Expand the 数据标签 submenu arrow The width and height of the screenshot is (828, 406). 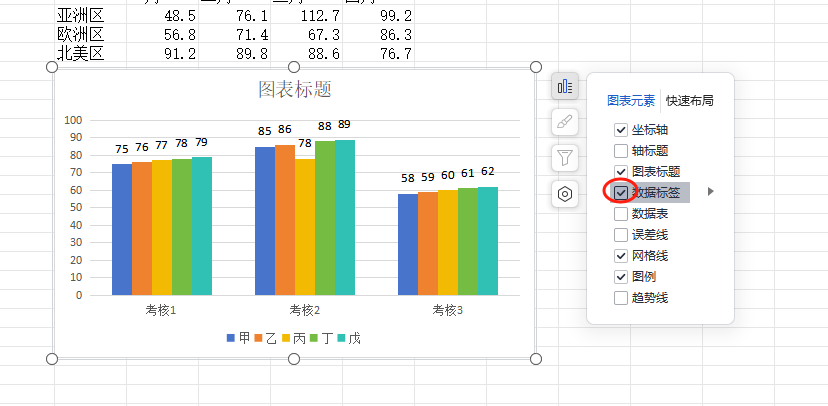711,192
